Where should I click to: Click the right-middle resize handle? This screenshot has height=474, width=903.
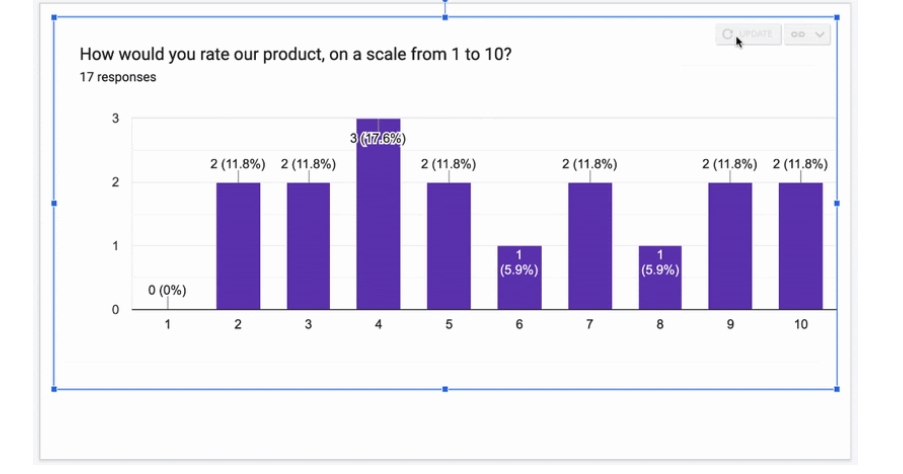pos(837,203)
